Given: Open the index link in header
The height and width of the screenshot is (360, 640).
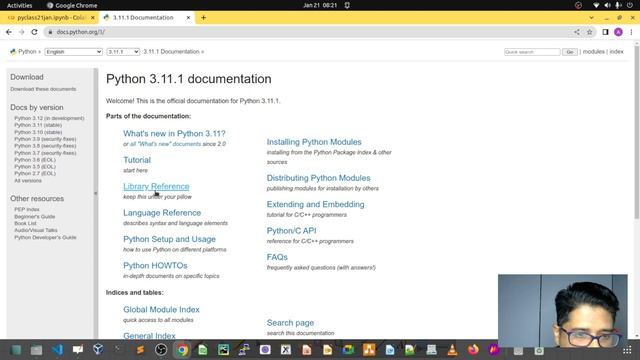Looking at the screenshot, I should coord(616,51).
